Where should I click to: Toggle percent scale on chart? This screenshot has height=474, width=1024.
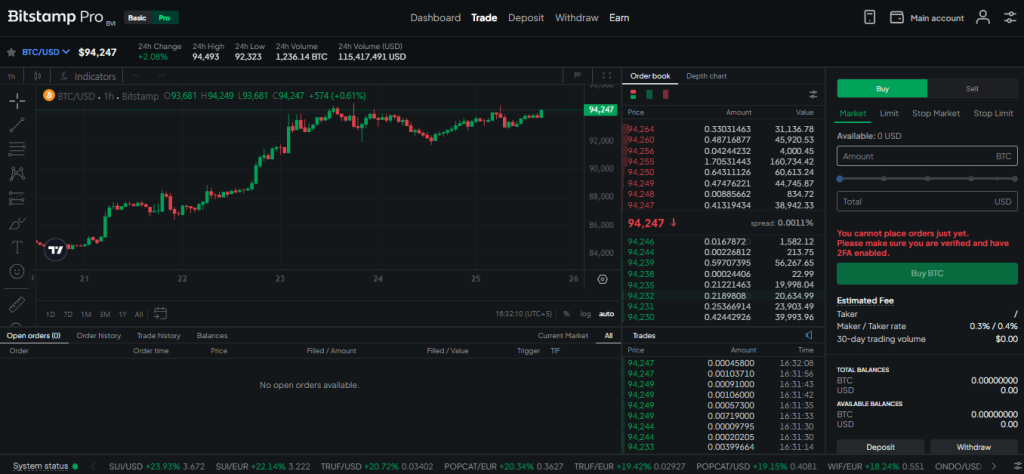[x=566, y=314]
